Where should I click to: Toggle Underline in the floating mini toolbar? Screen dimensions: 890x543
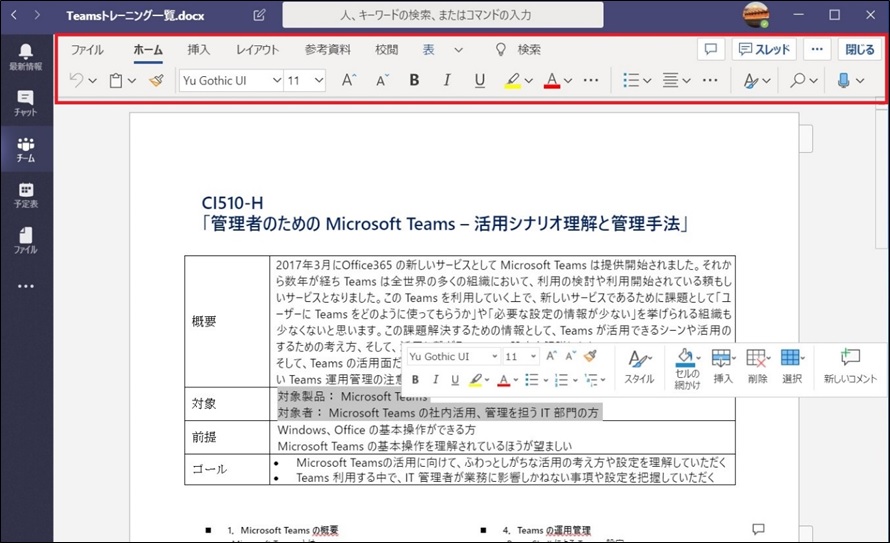455,380
